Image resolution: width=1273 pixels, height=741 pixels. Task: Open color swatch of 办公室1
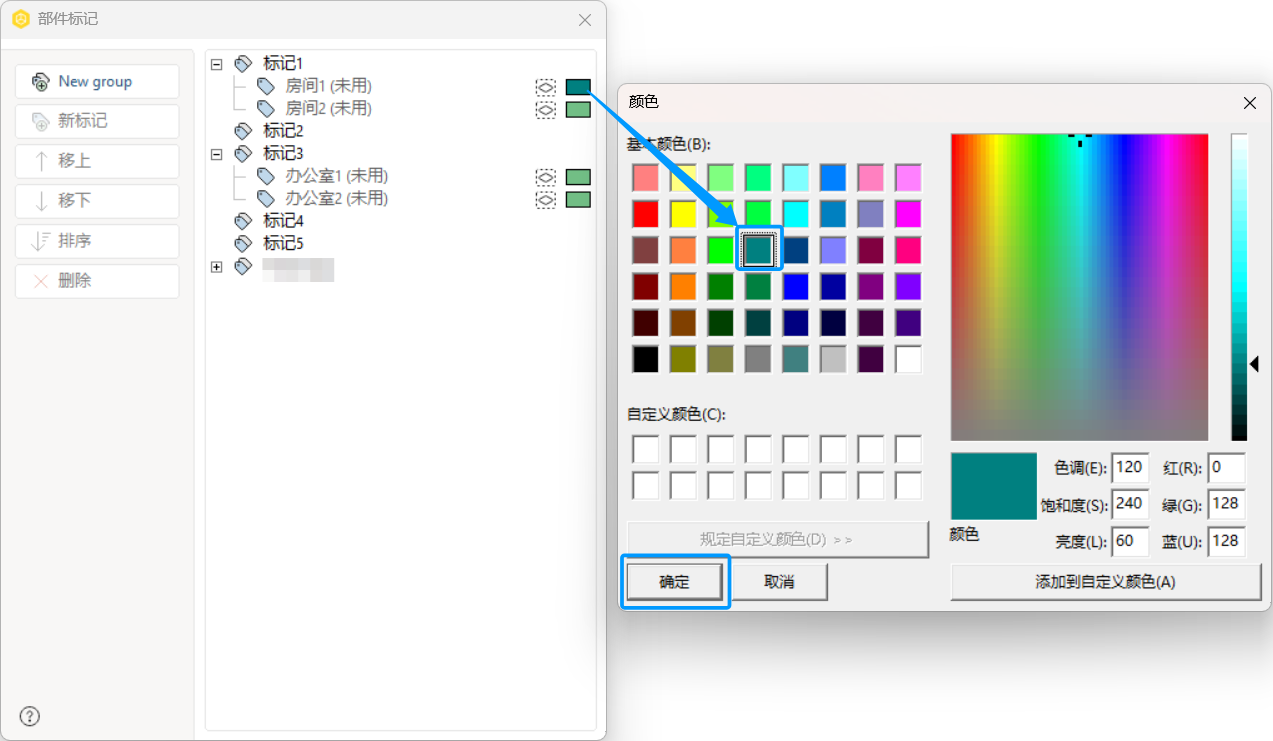(x=578, y=177)
